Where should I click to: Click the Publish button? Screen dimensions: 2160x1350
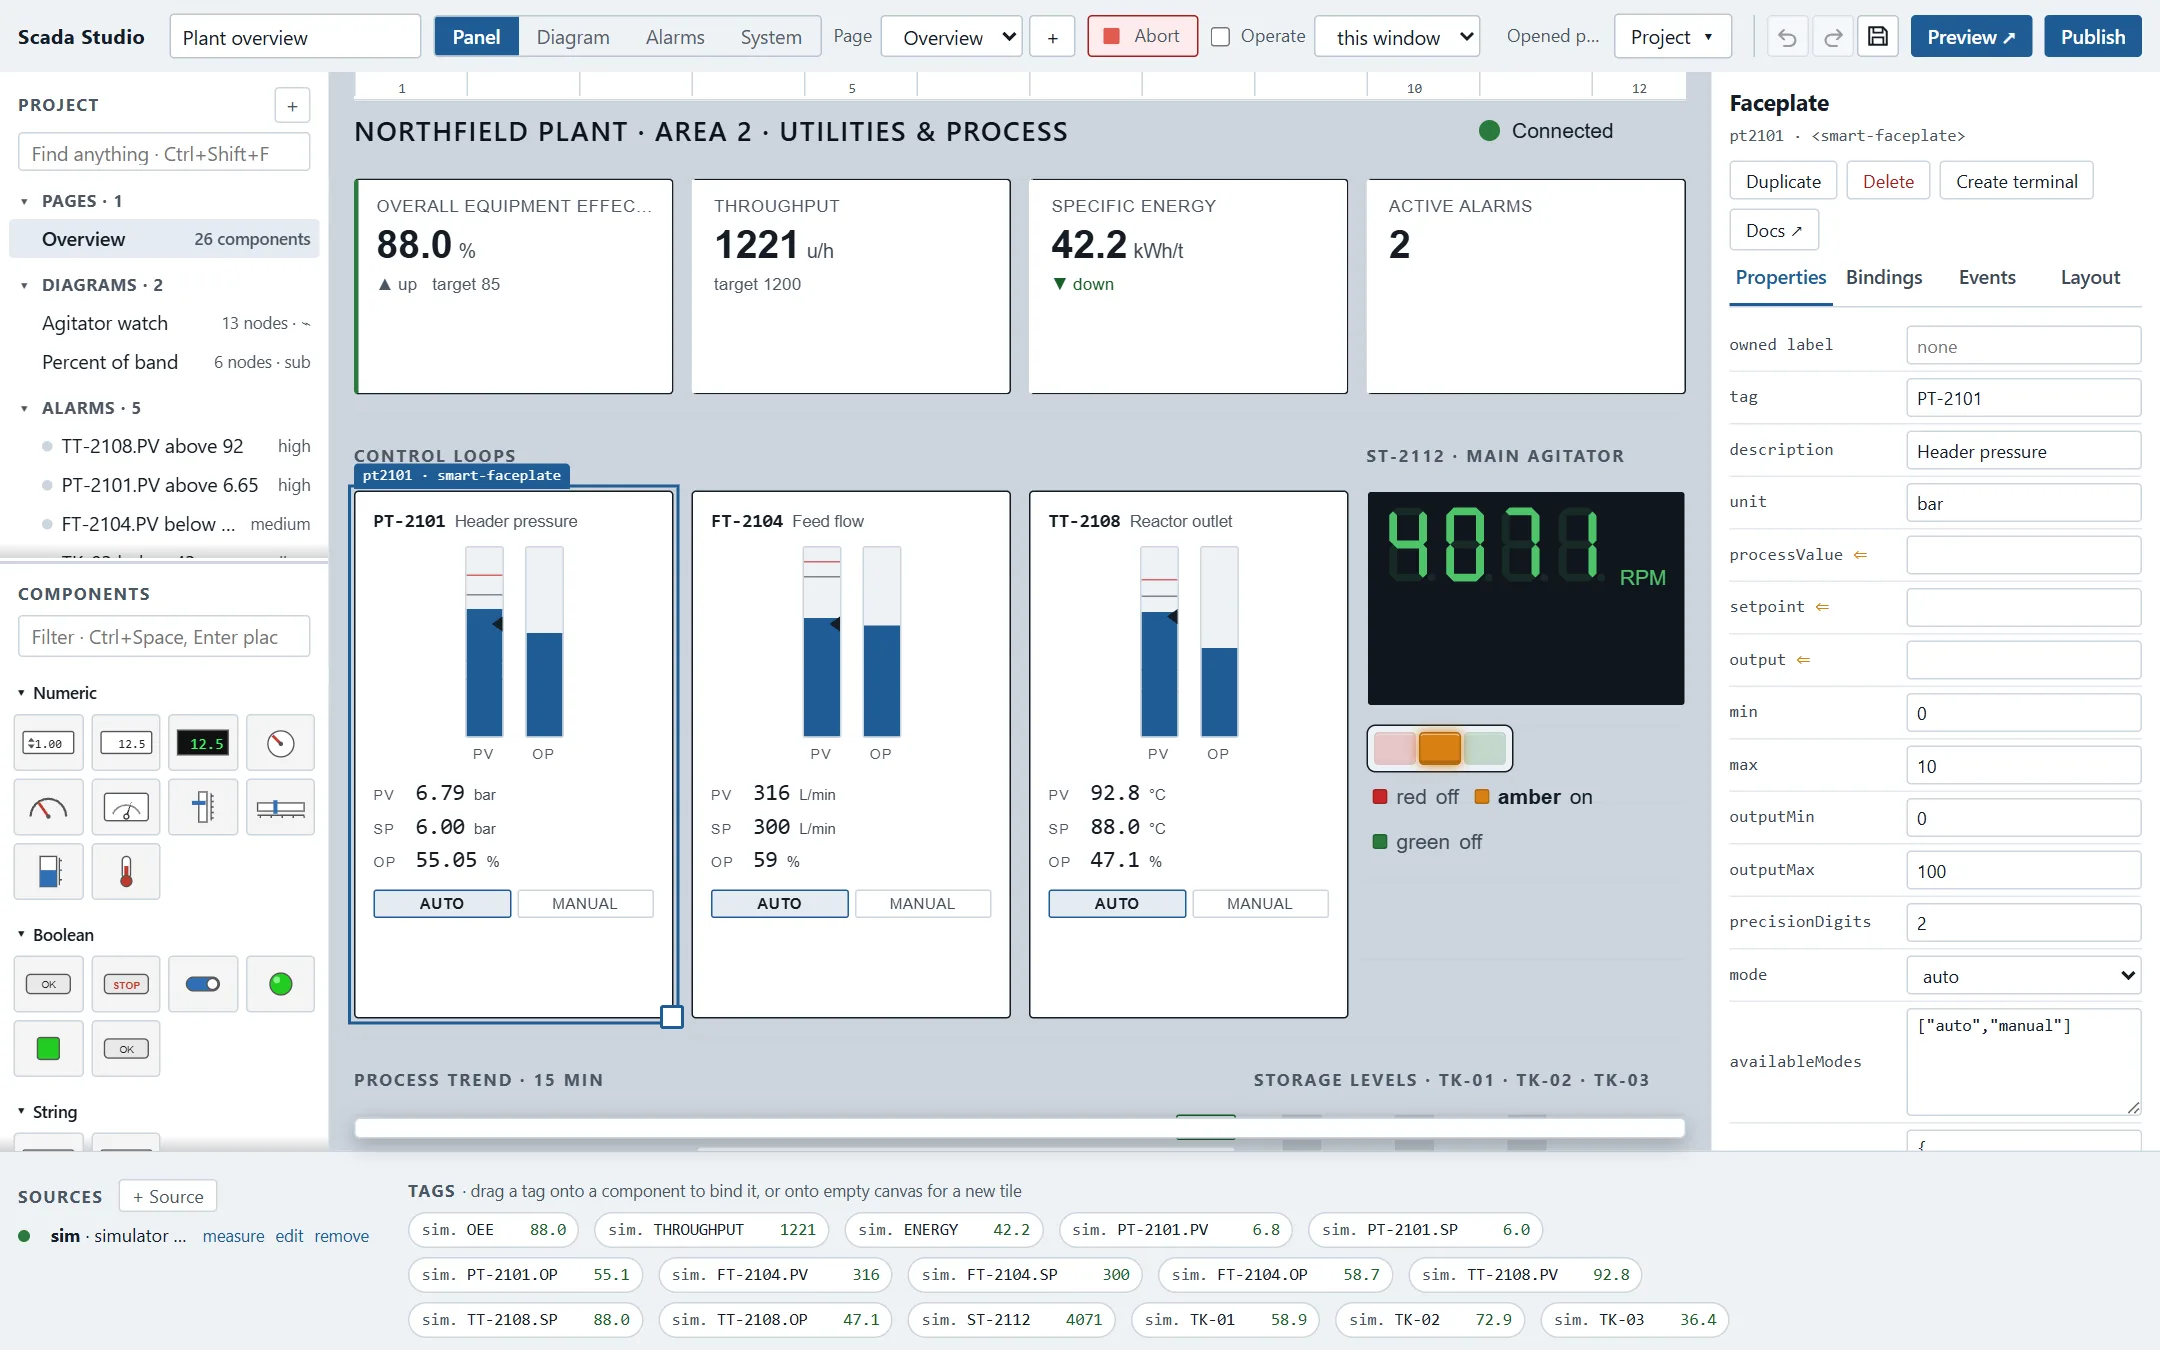point(2093,37)
